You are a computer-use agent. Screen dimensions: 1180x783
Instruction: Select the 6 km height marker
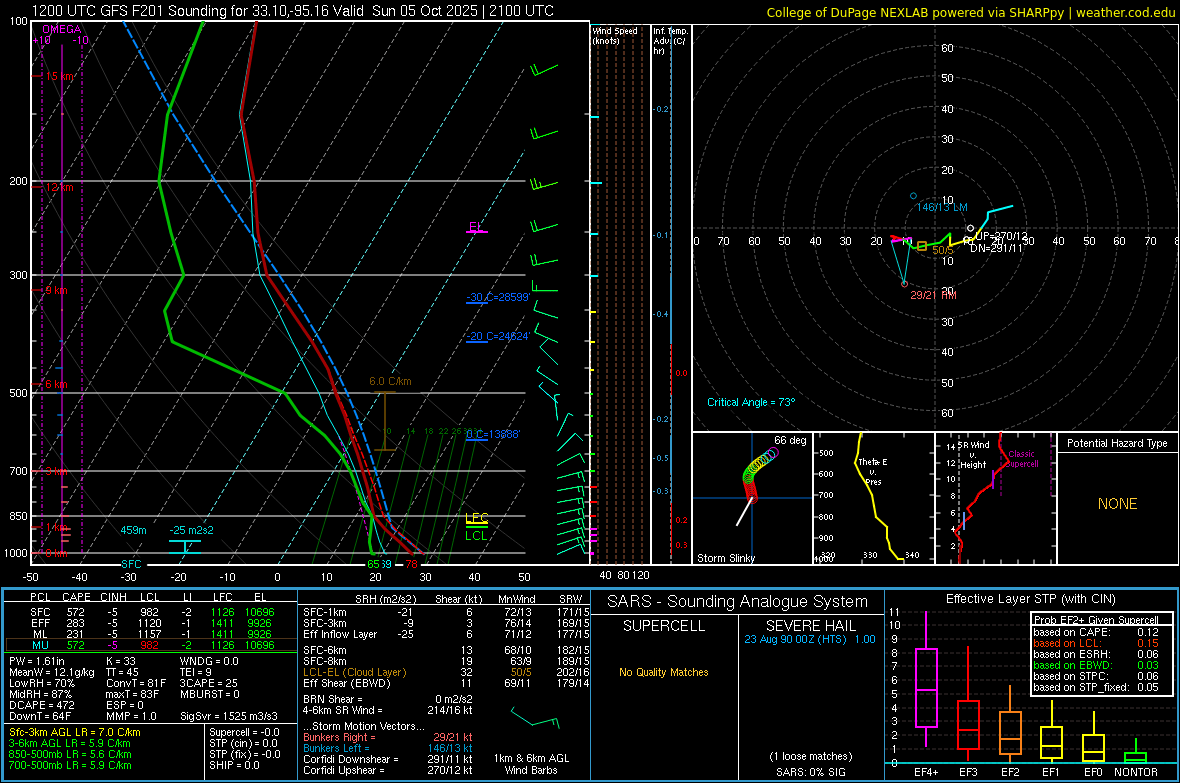click(56, 384)
